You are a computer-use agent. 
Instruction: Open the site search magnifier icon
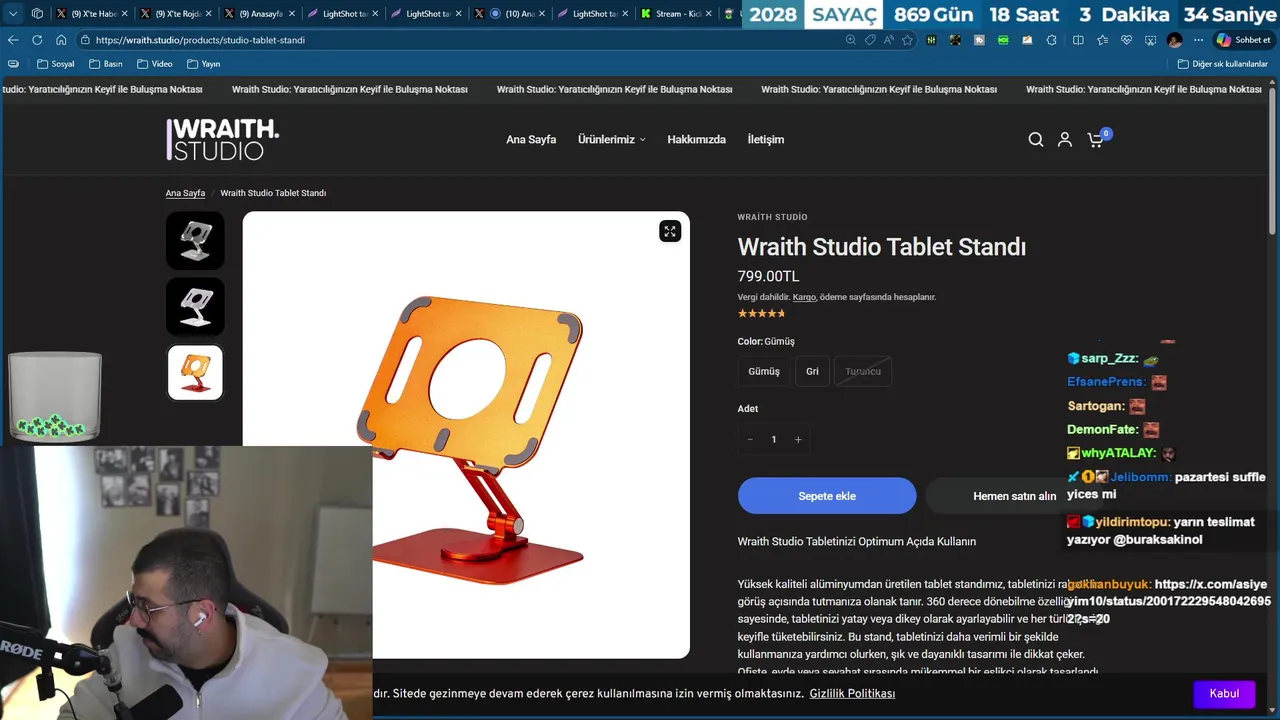[1036, 140]
